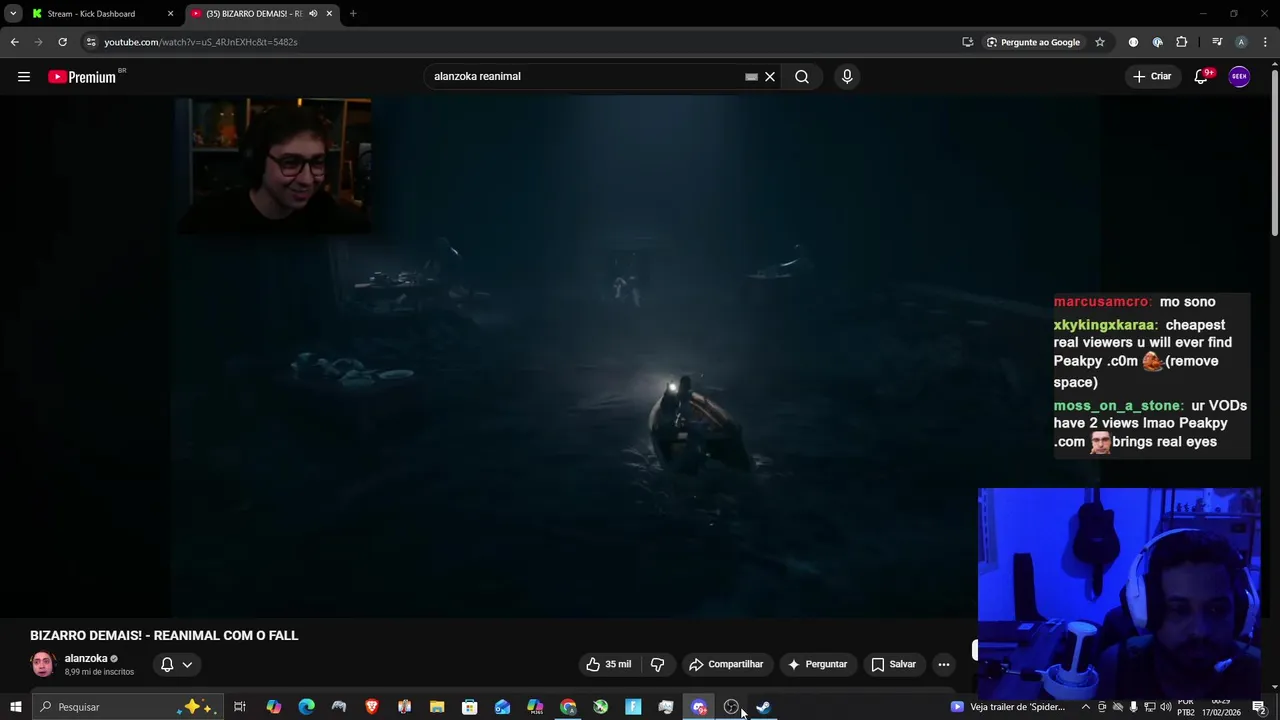The image size is (1280, 720).
Task: Open alanzoka channel avatar
Action: (x=43, y=664)
